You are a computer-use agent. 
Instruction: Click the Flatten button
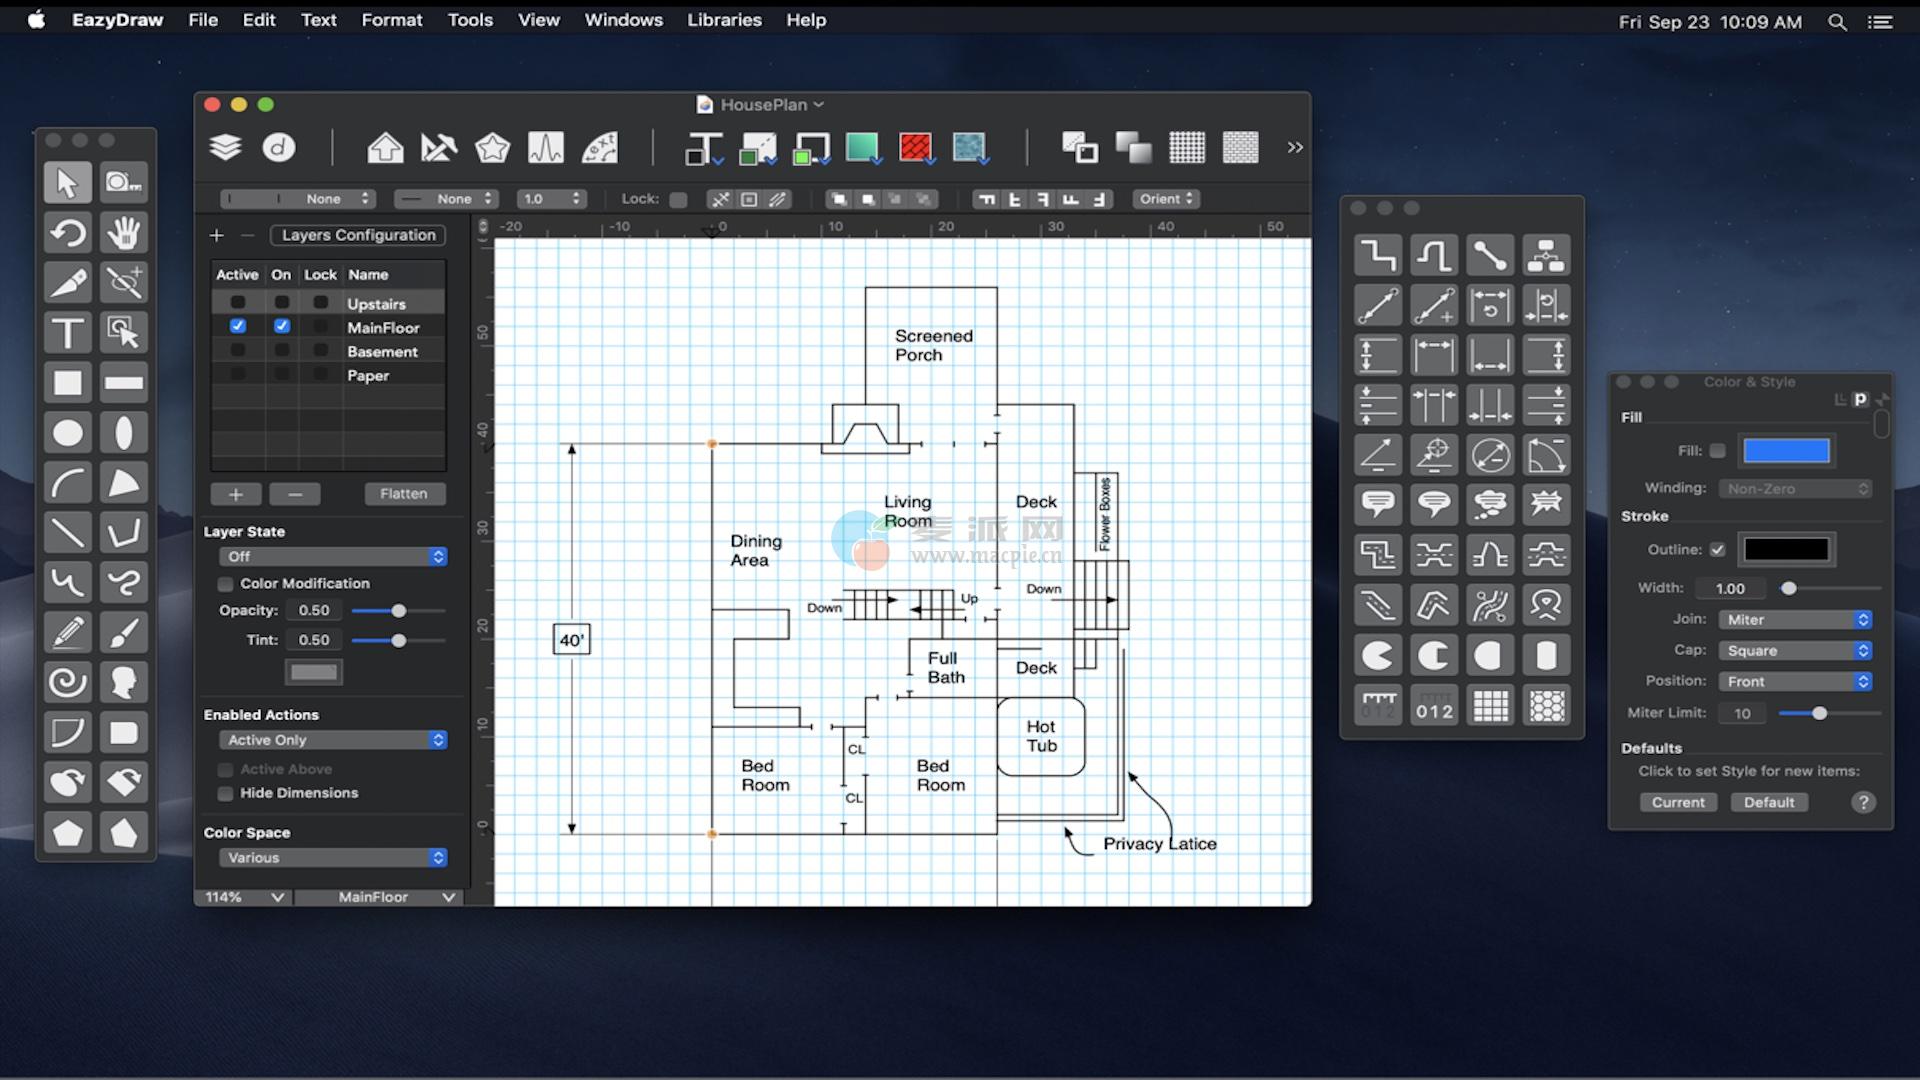[x=403, y=494]
